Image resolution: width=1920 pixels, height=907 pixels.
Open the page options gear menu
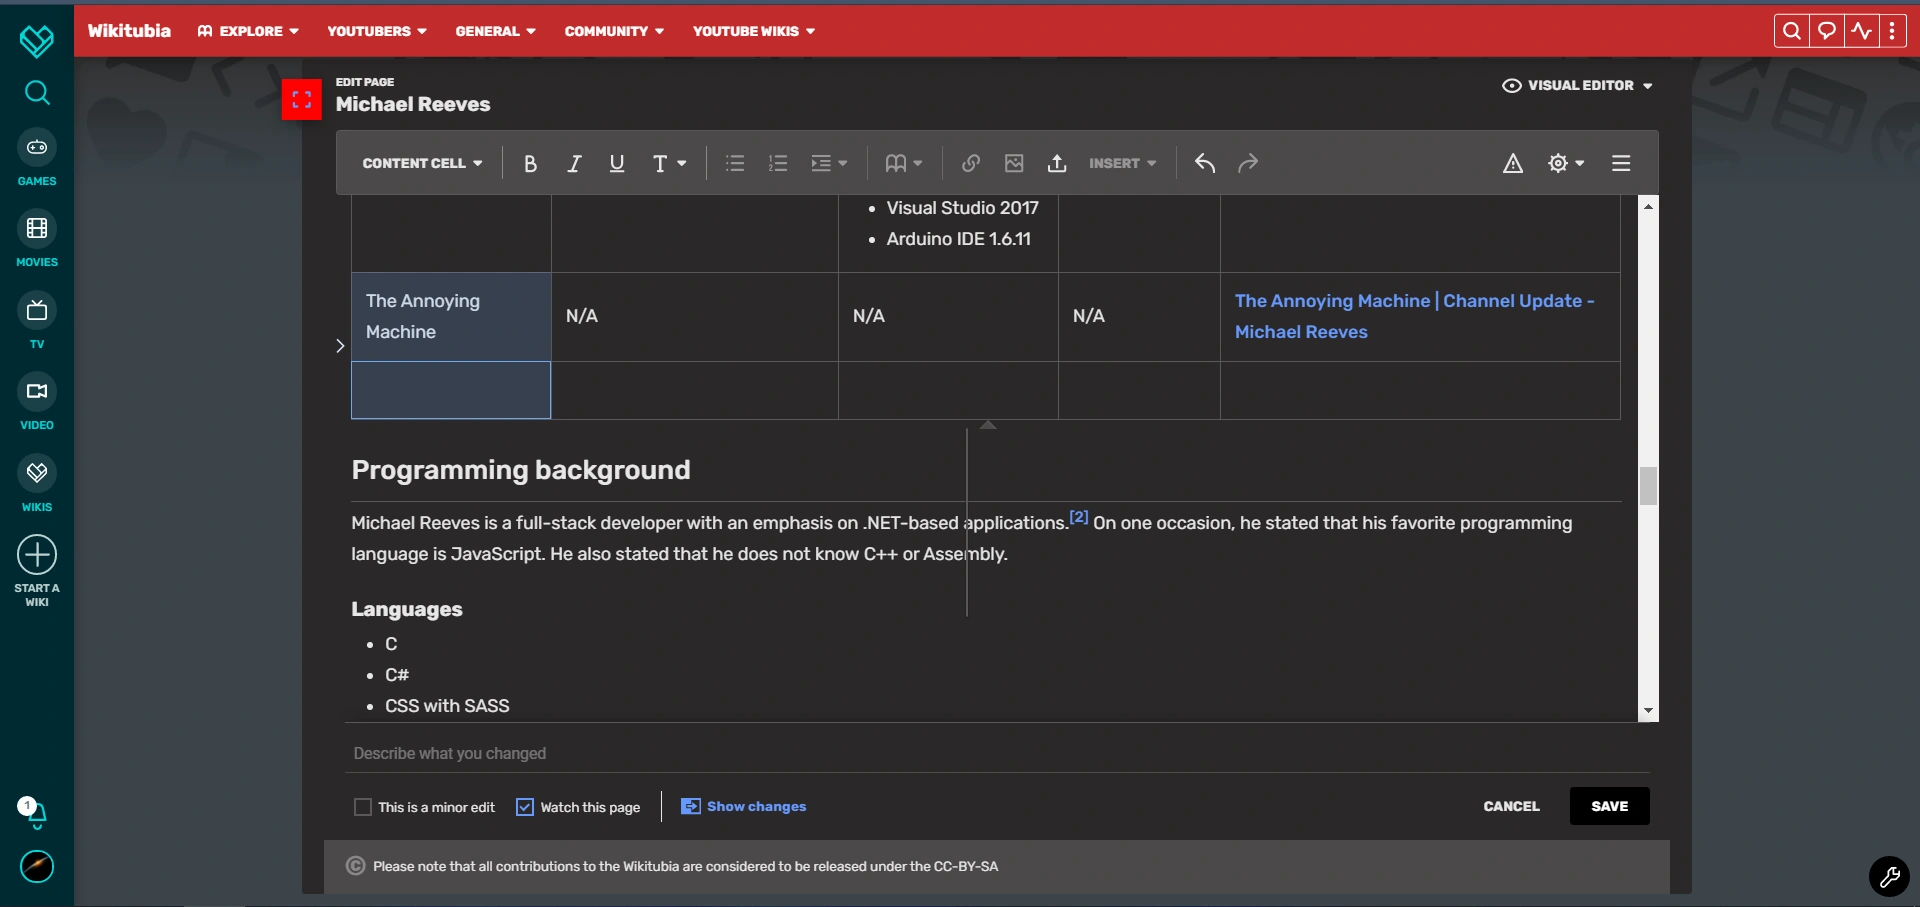(1564, 163)
